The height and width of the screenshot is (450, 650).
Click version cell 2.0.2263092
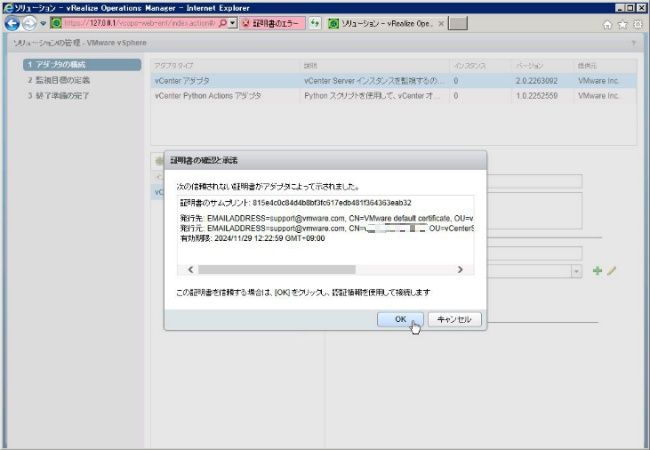tap(537, 81)
